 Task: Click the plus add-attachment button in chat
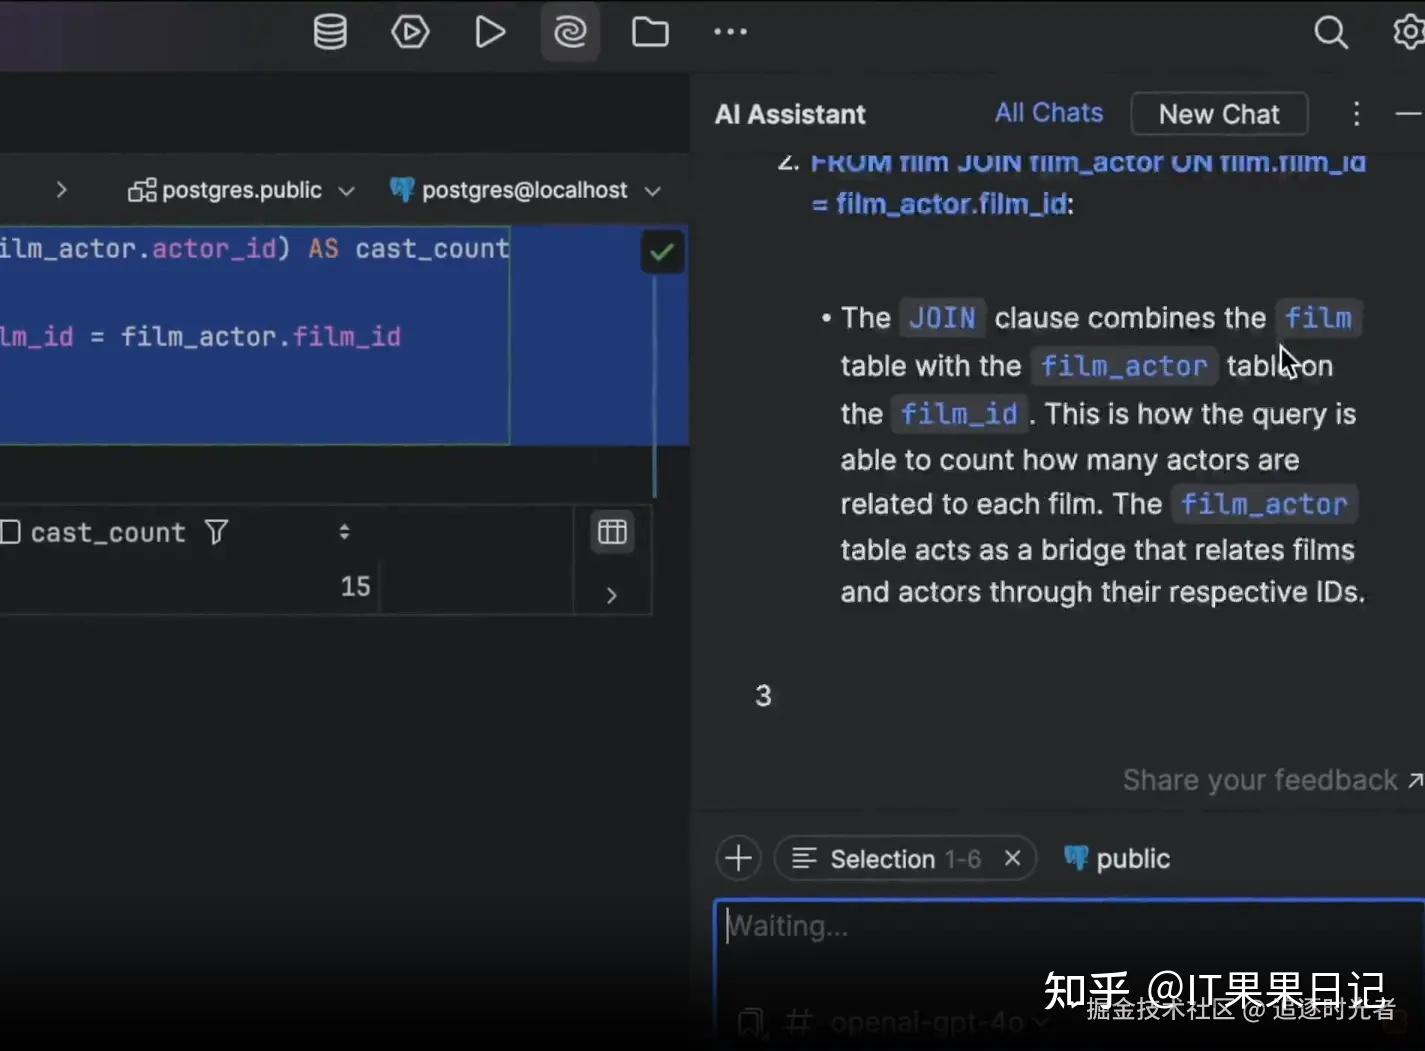click(x=738, y=858)
